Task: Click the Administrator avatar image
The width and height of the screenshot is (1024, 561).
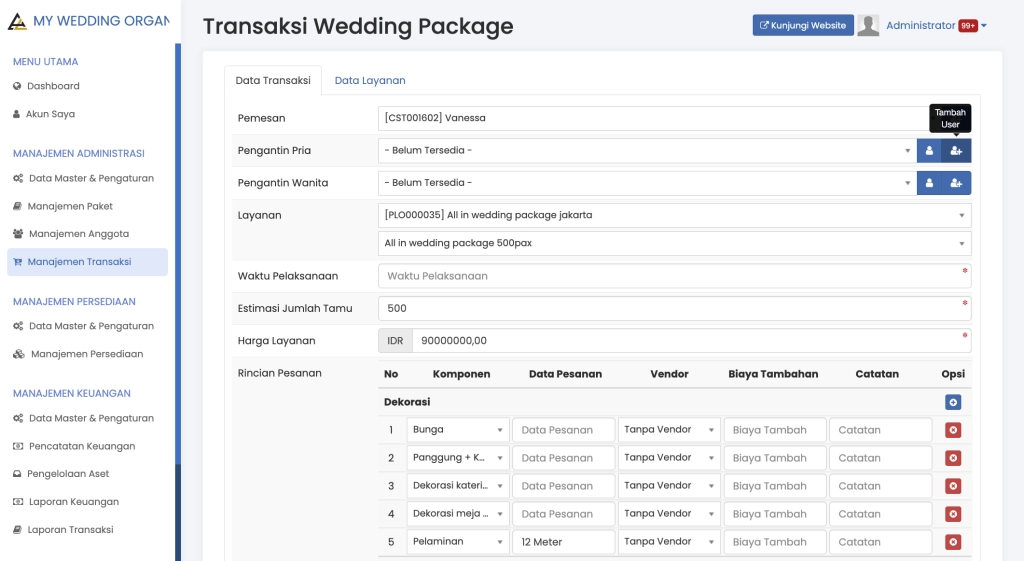Action: (x=869, y=26)
